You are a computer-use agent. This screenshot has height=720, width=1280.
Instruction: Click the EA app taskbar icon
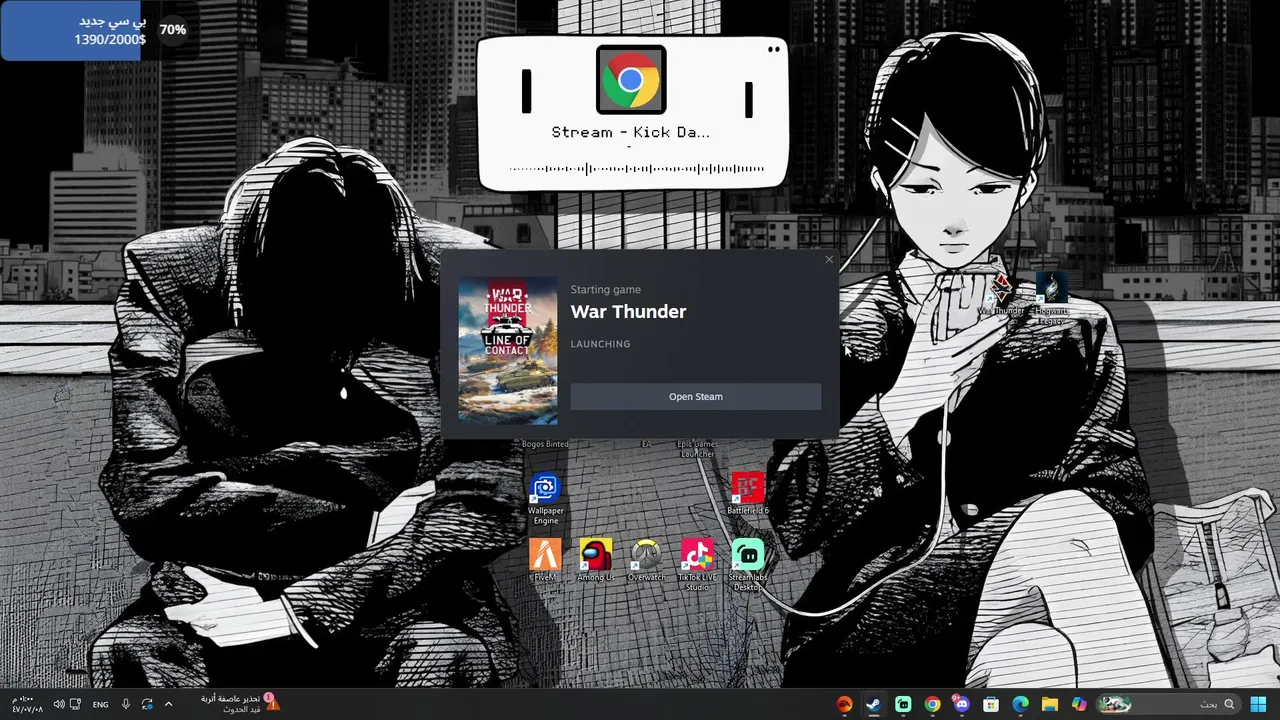pyautogui.click(x=845, y=704)
